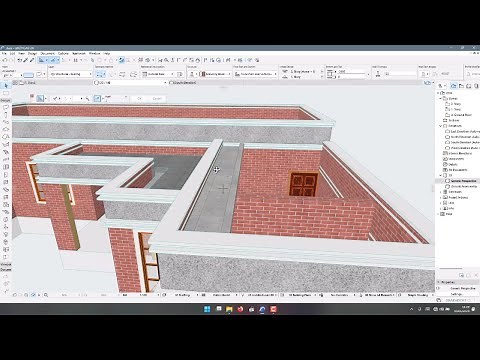This screenshot has width=480, height=360.
Task: Open the View menu
Action: click(22, 53)
